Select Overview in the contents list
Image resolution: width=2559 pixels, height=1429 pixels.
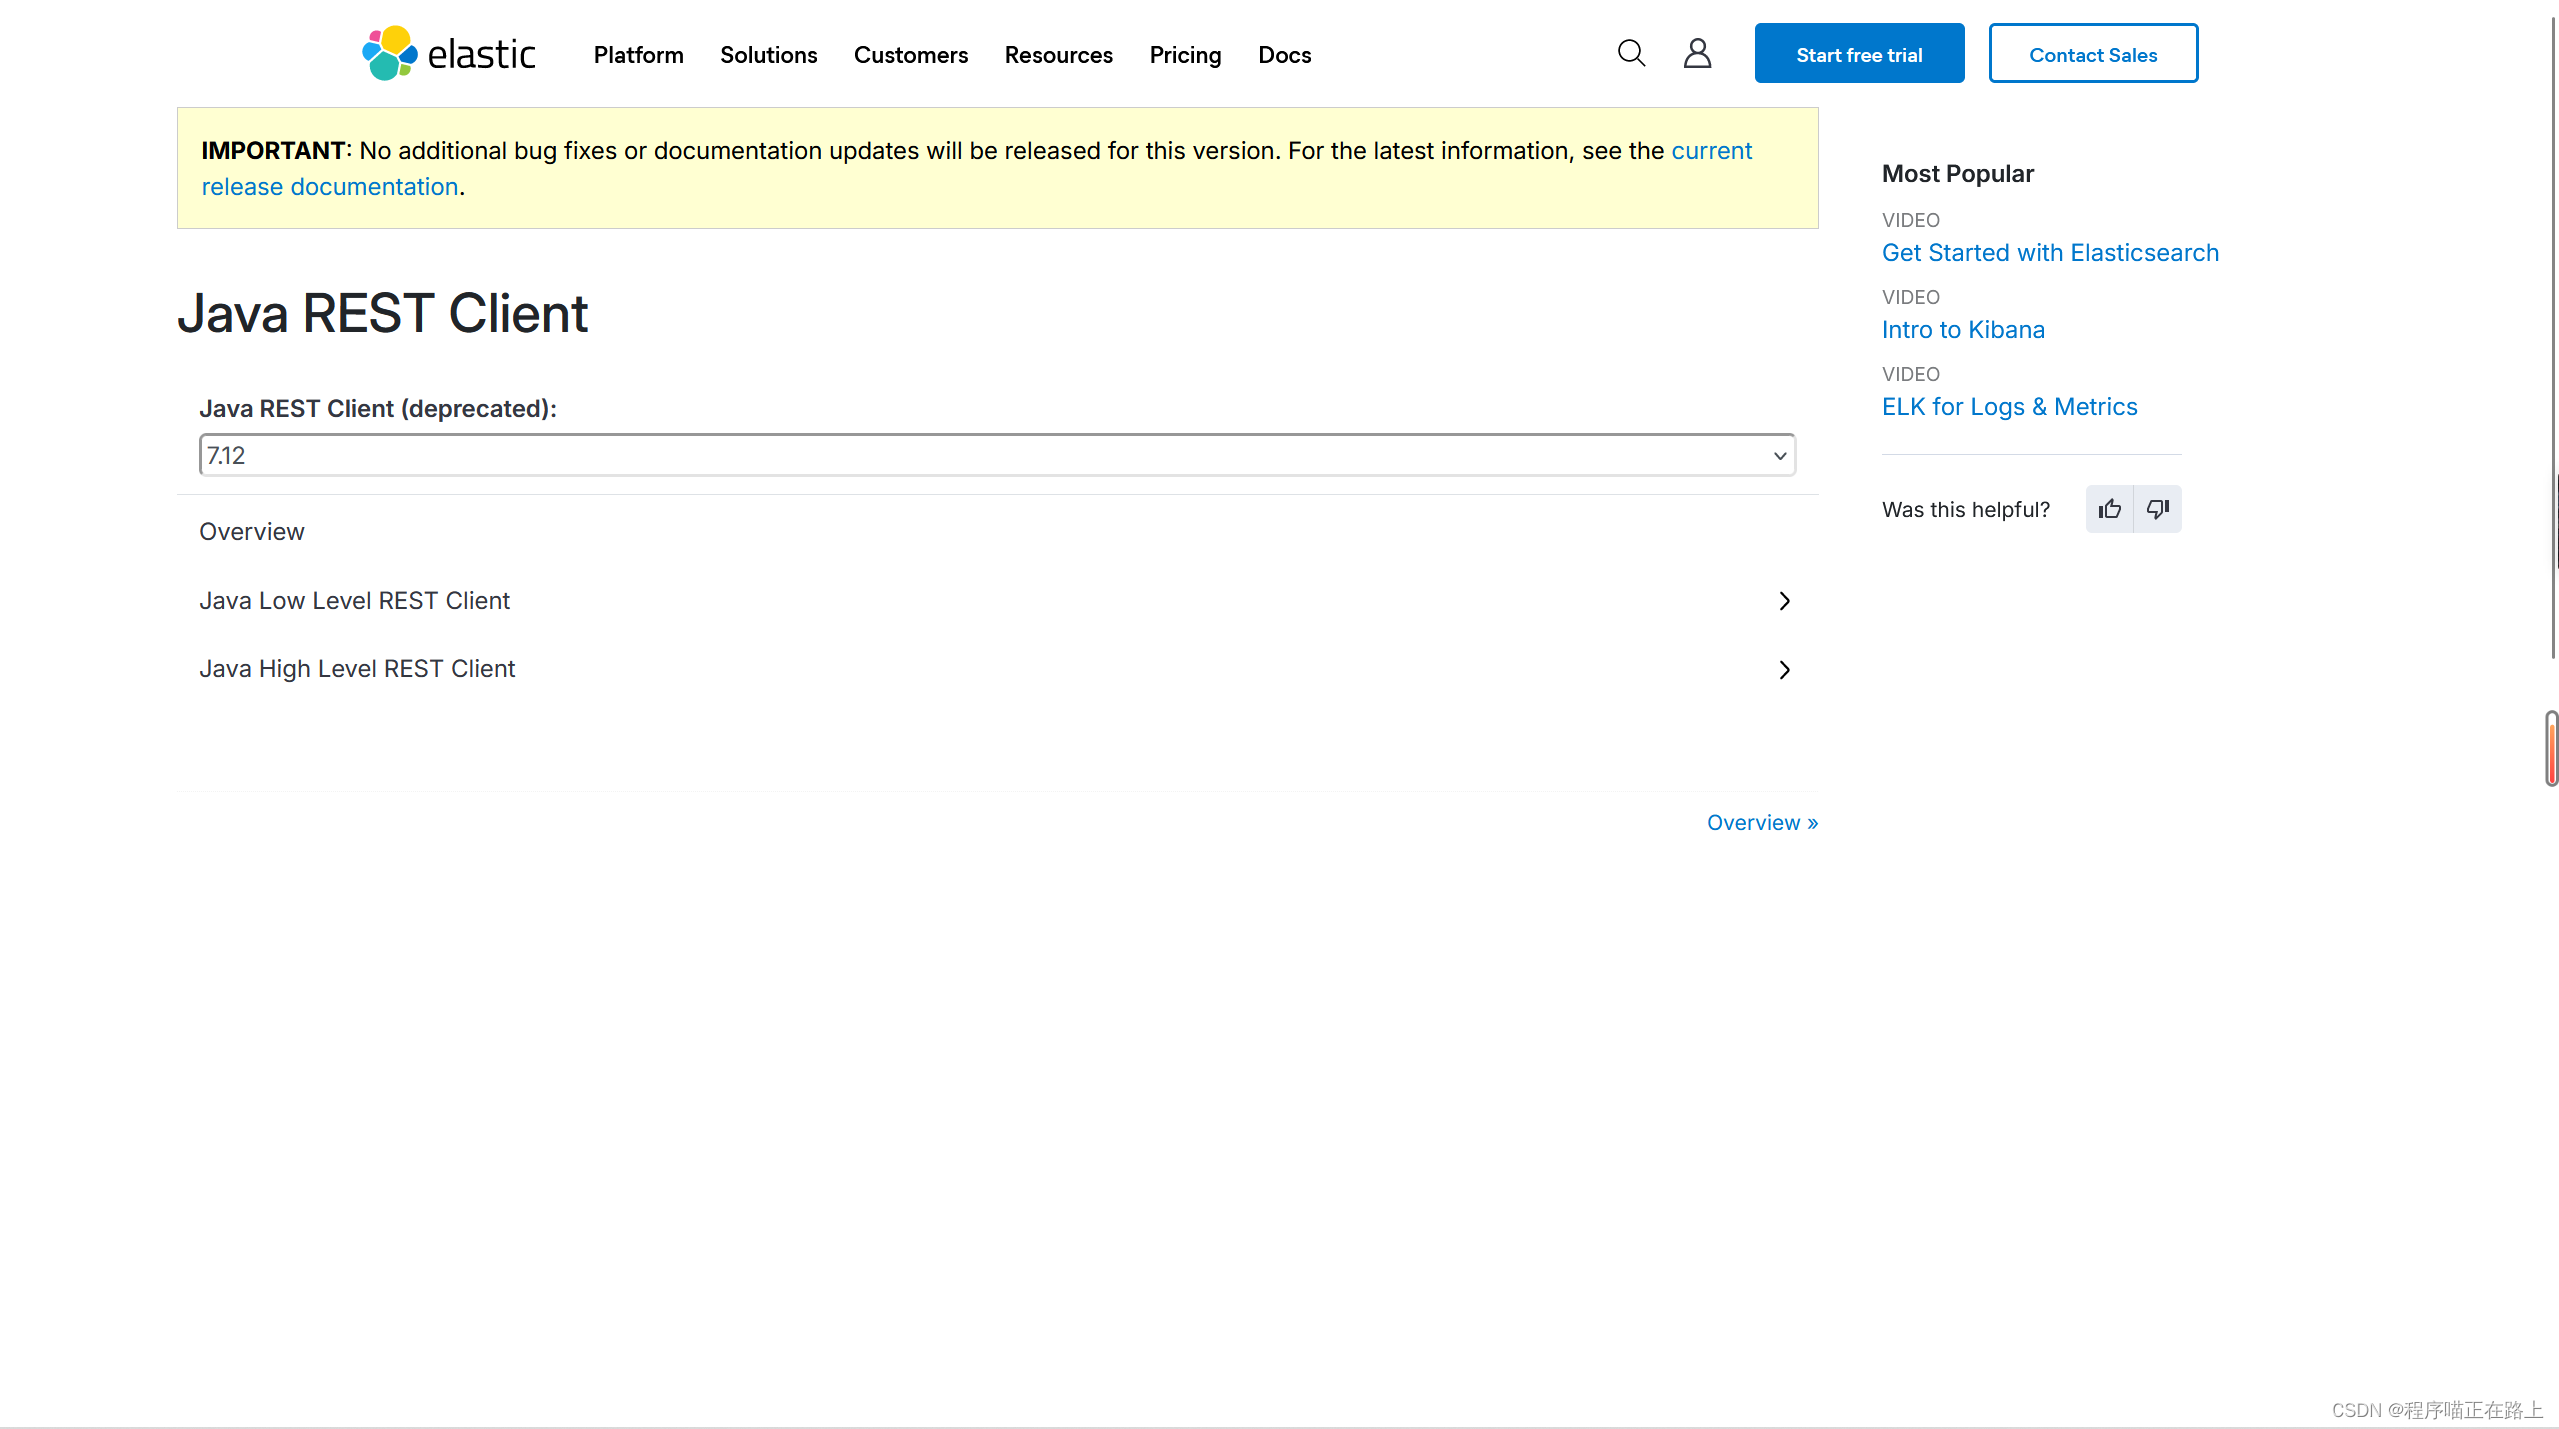coord(252,532)
